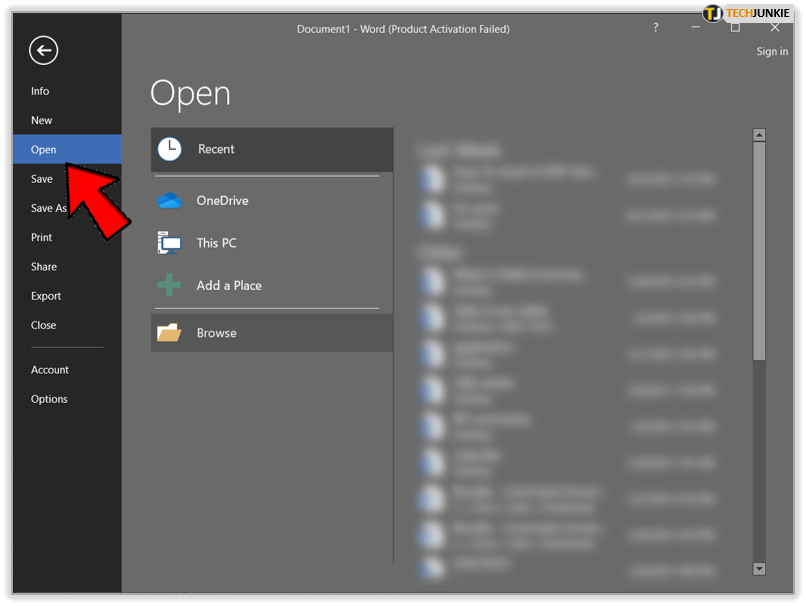Image resolution: width=806 pixels, height=606 pixels.
Task: Select Save As in the sidebar
Action: point(48,208)
